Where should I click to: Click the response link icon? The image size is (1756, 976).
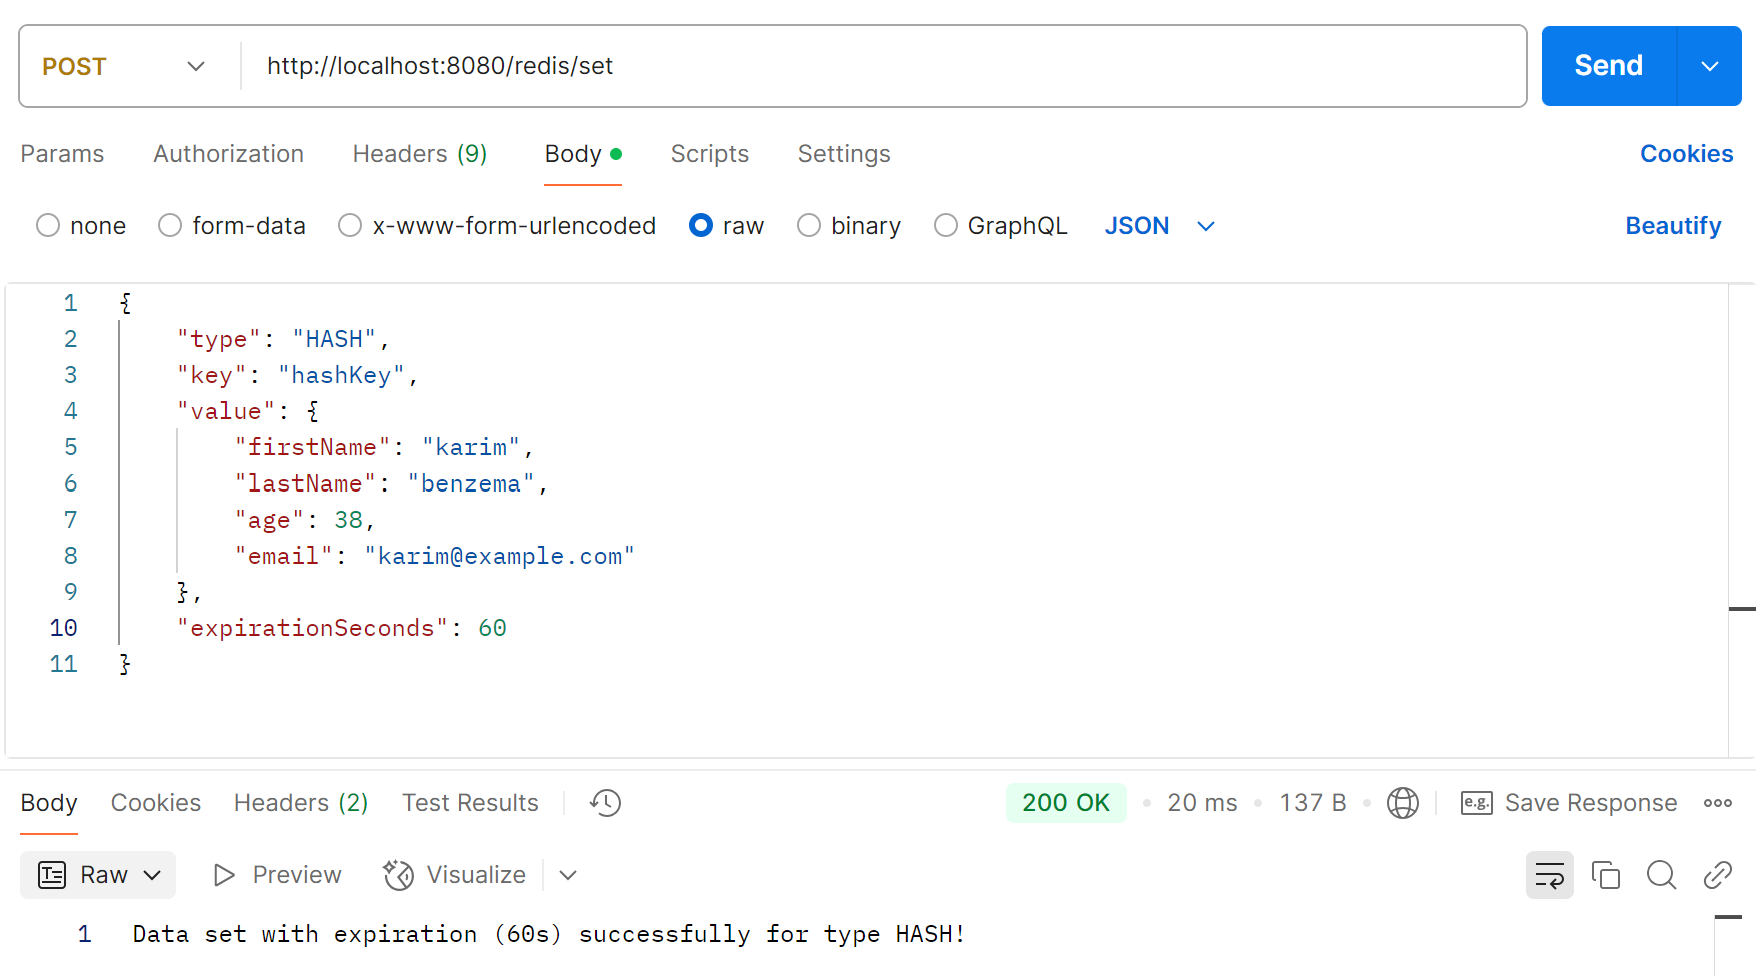point(1717,876)
